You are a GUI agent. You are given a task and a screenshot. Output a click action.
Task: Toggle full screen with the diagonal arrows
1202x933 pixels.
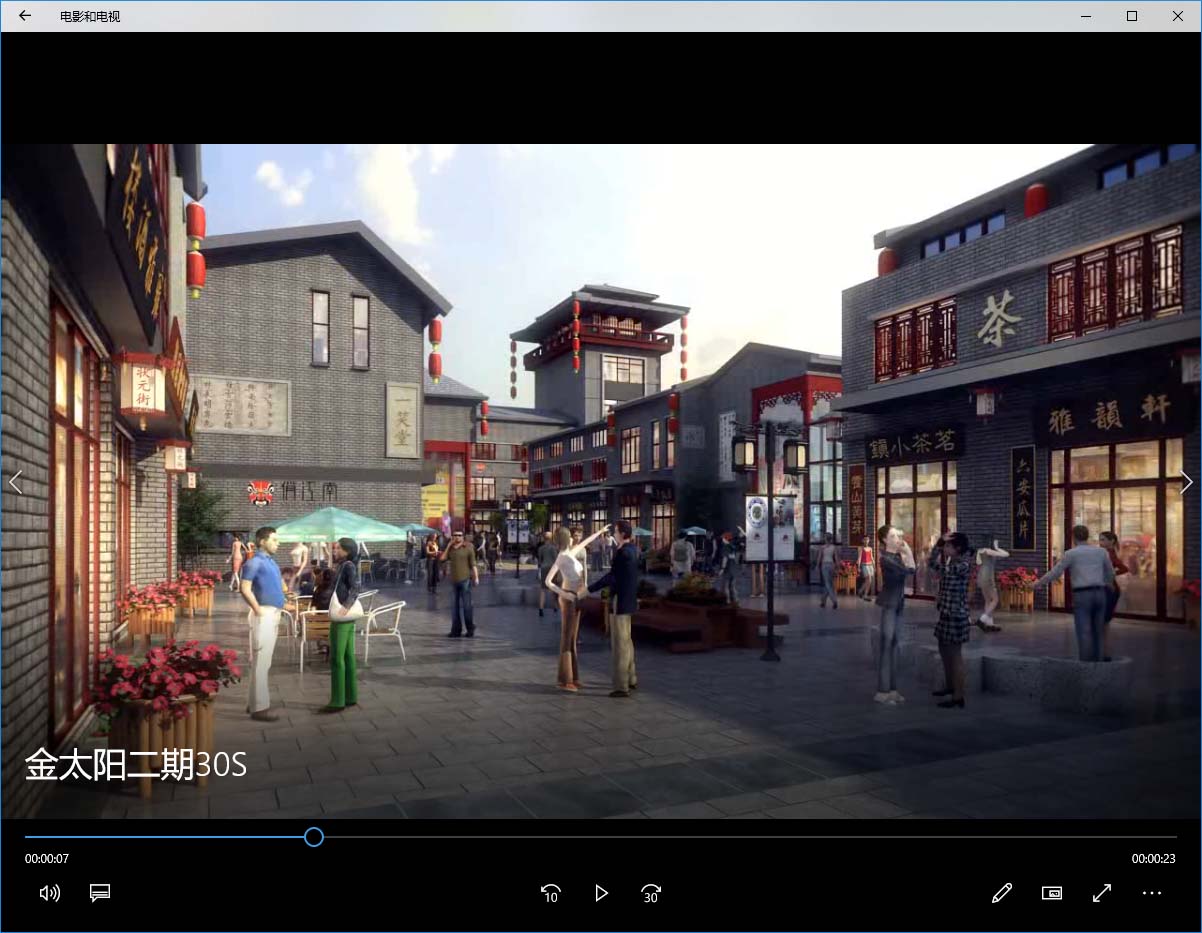[1102, 893]
